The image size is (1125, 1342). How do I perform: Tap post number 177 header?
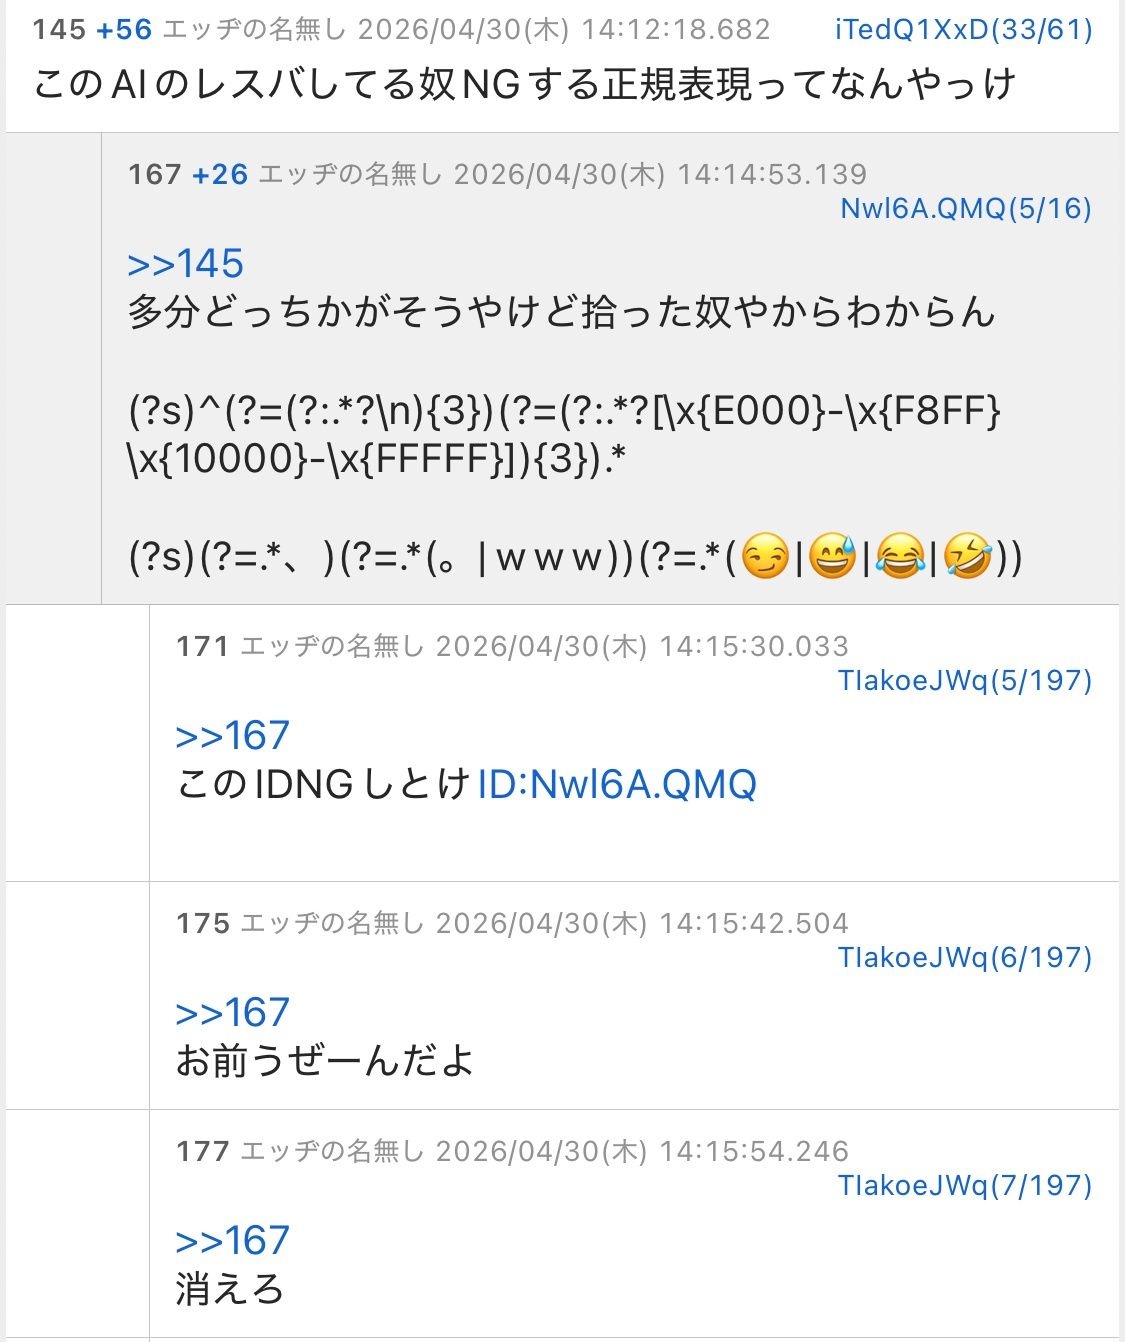tap(203, 1151)
